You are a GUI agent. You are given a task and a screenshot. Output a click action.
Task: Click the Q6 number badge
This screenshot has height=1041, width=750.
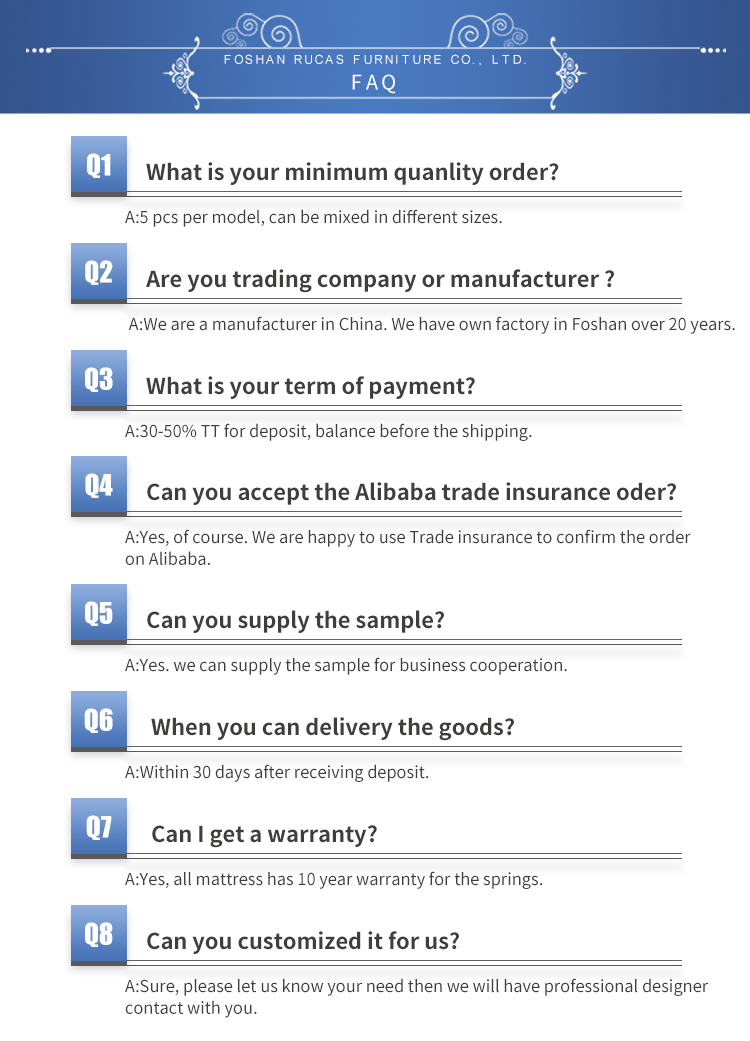99,720
